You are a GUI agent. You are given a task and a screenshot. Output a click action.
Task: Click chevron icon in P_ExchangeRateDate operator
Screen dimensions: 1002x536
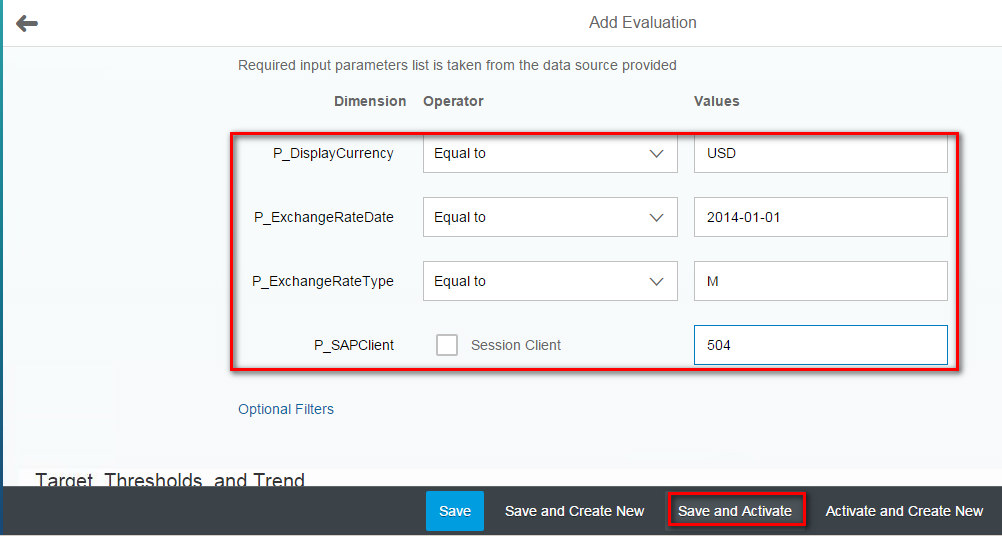click(x=656, y=218)
